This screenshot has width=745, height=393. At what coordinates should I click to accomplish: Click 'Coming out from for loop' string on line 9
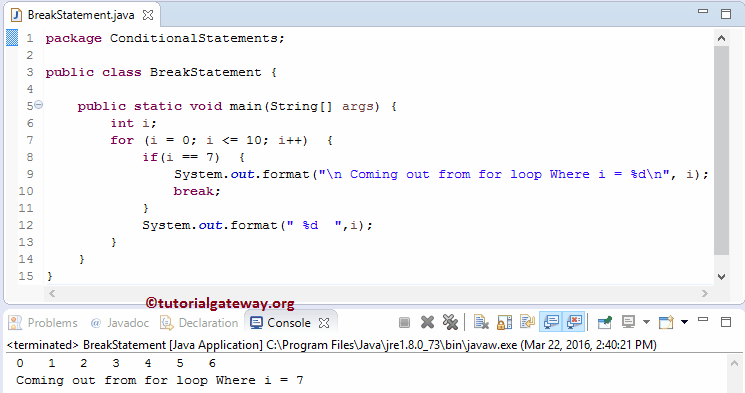[x=446, y=174]
